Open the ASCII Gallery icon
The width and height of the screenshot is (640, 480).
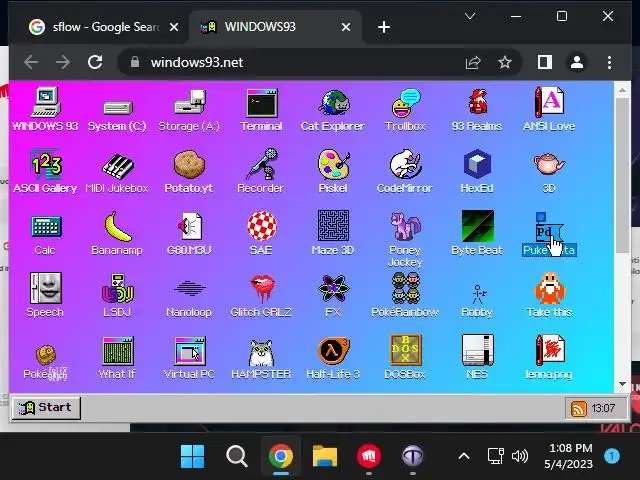46,165
